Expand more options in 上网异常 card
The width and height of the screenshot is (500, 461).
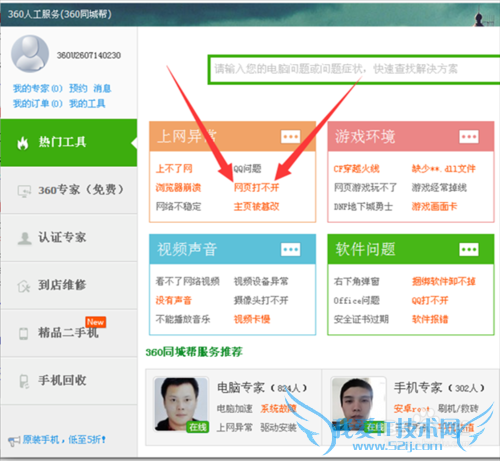pos(291,137)
